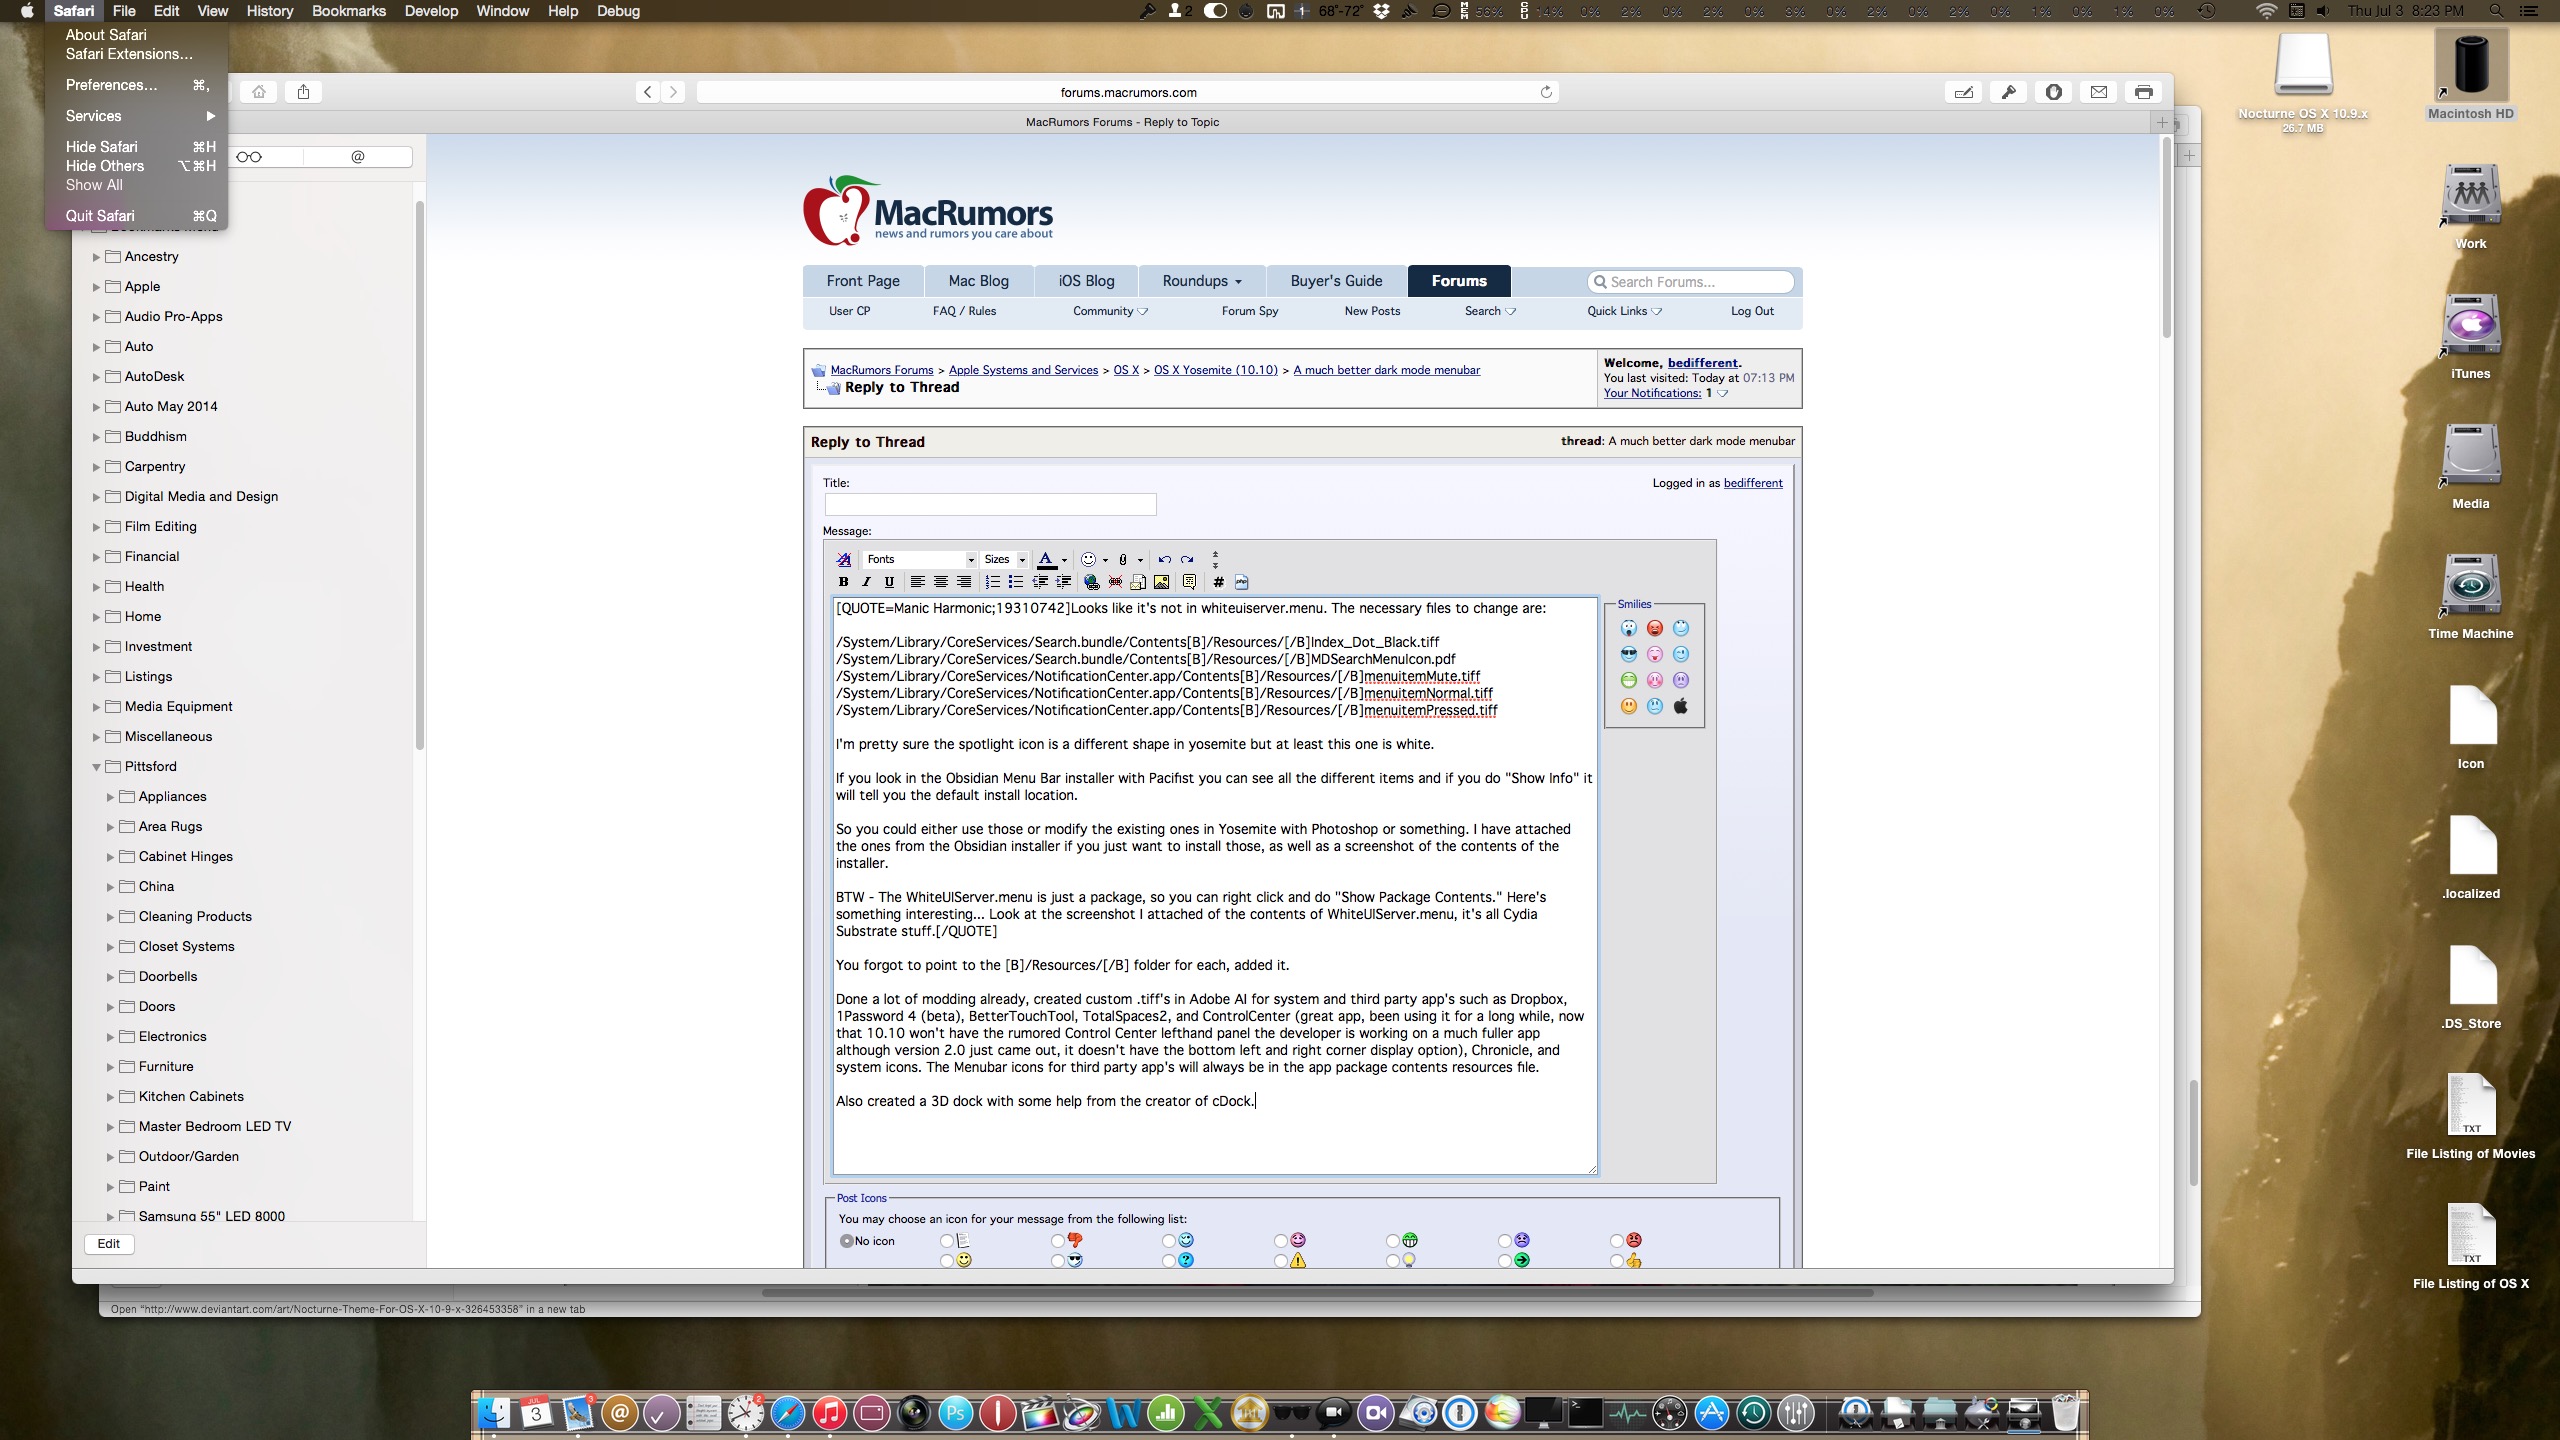Toggle bold formatting in message editor
The height and width of the screenshot is (1440, 2560).
coord(843,582)
